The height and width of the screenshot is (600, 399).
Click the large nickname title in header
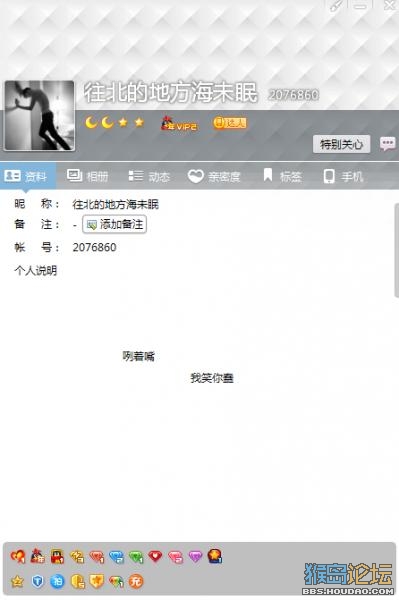point(171,93)
